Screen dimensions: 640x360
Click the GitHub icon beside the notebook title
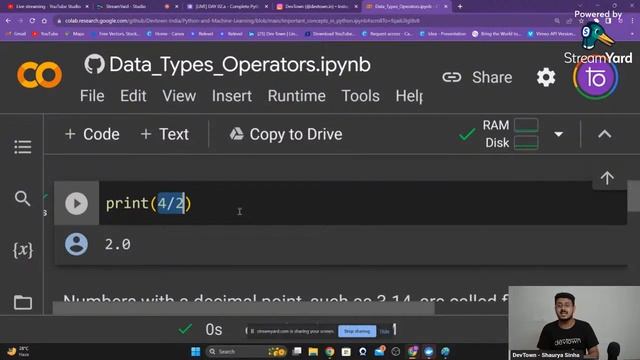click(94, 64)
